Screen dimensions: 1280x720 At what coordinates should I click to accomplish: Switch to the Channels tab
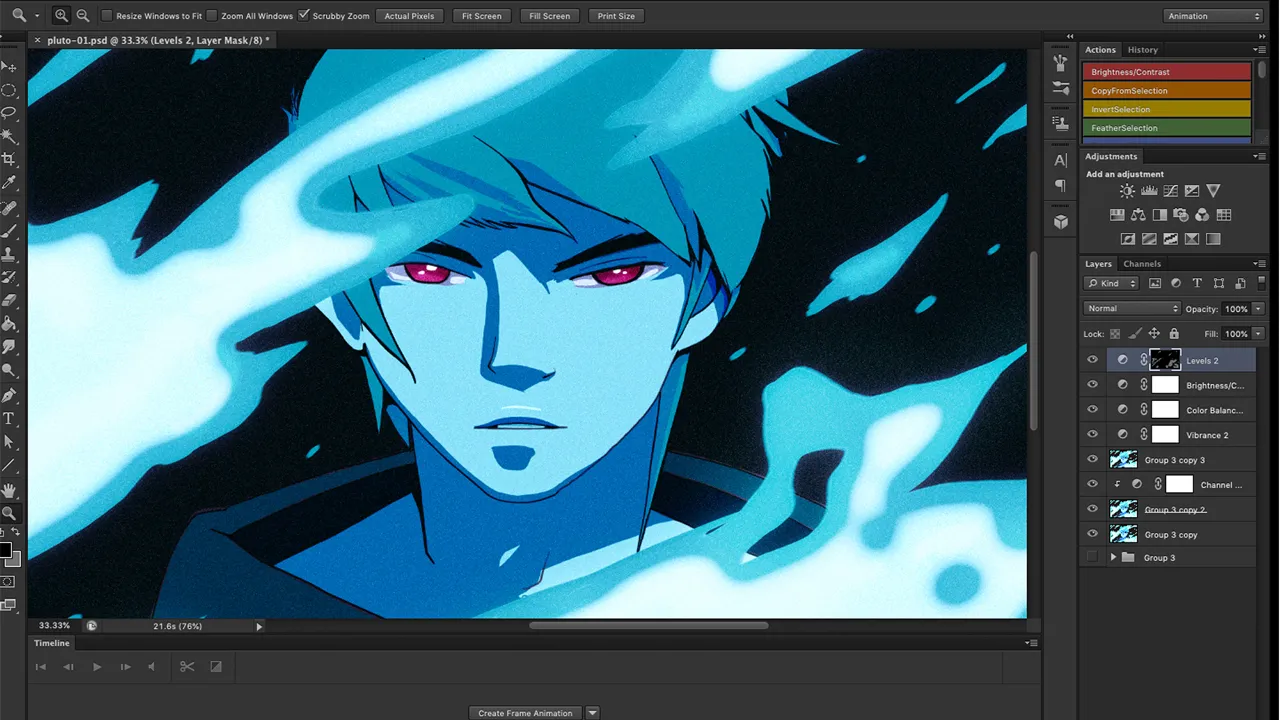click(x=1142, y=264)
